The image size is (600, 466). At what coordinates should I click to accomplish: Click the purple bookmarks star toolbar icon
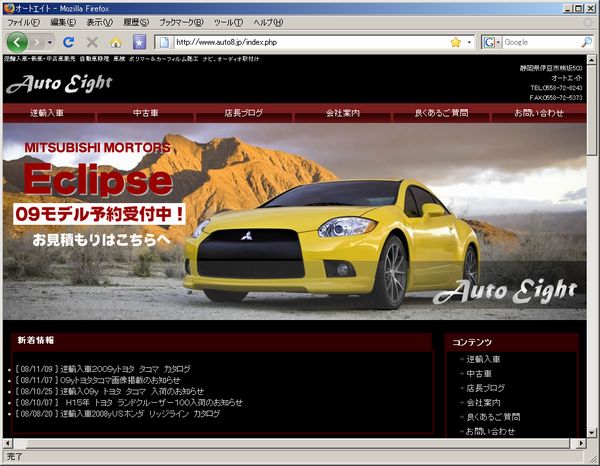click(x=139, y=42)
